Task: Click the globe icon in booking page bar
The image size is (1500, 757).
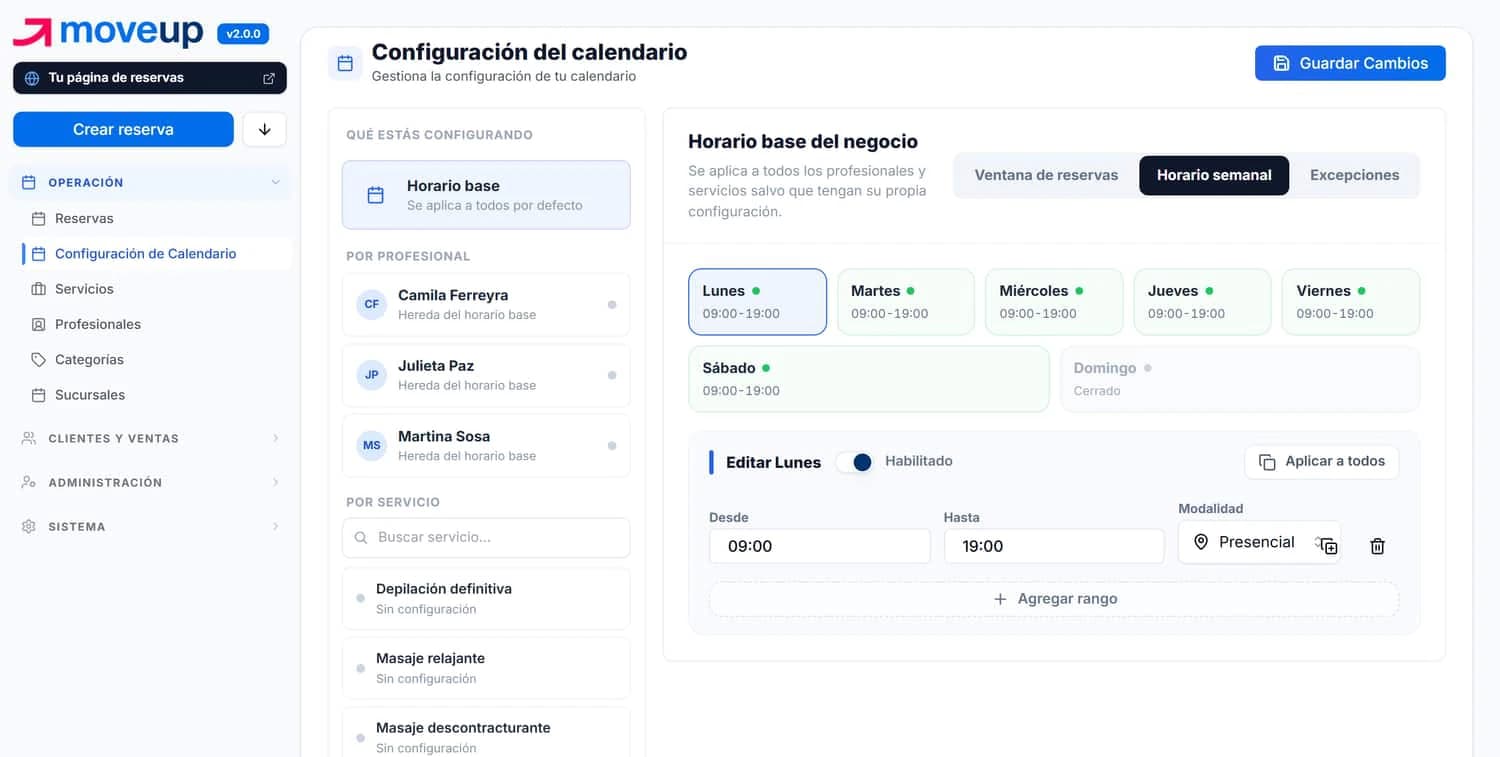Action: 32,78
